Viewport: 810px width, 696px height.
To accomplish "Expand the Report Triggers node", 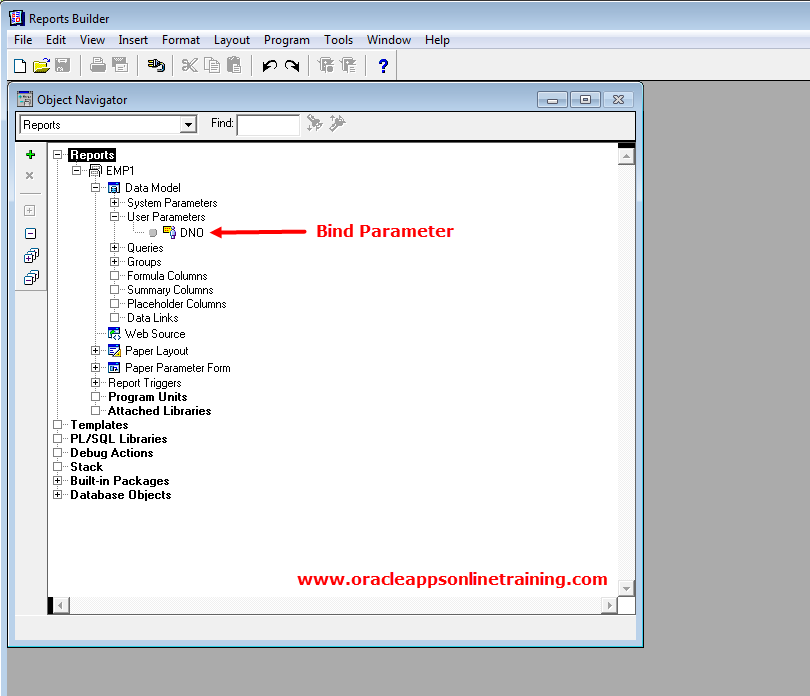I will [x=96, y=382].
